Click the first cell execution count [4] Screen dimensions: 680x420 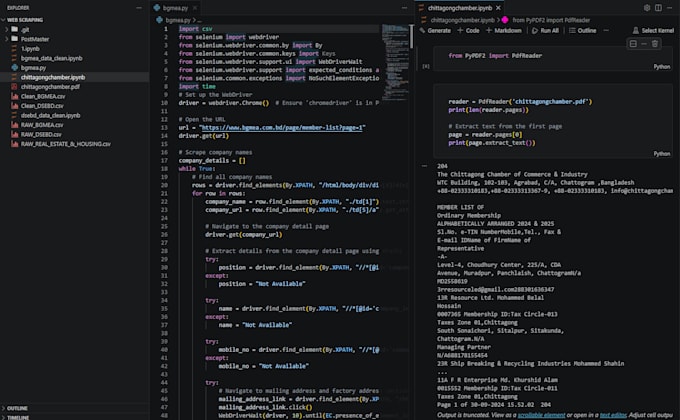pyautogui.click(x=426, y=66)
